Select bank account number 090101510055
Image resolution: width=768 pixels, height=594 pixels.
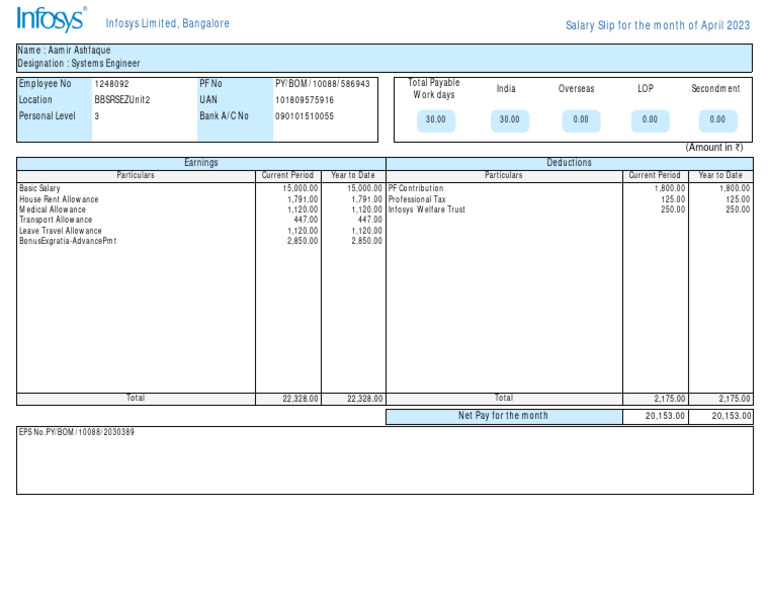click(304, 116)
